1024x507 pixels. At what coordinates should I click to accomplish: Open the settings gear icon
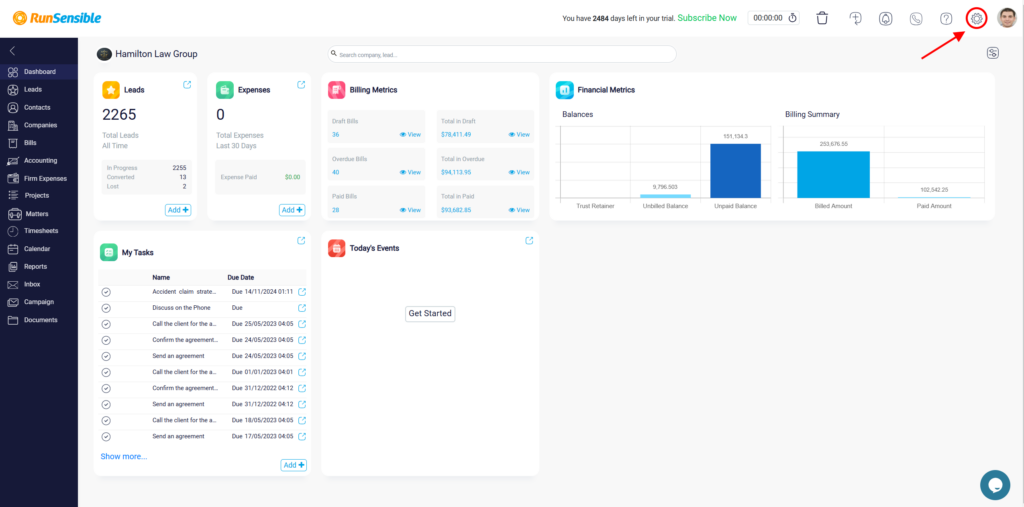(977, 18)
